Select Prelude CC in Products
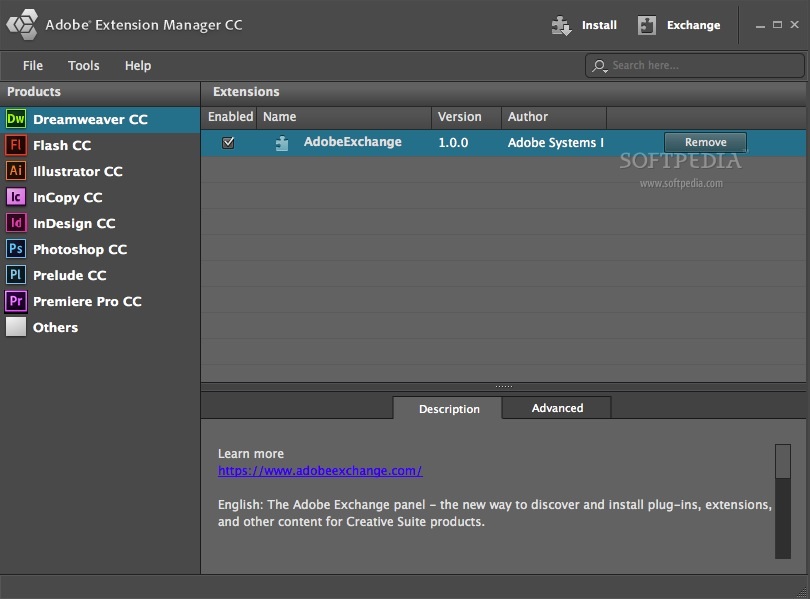The width and height of the screenshot is (810, 599). 100,275
